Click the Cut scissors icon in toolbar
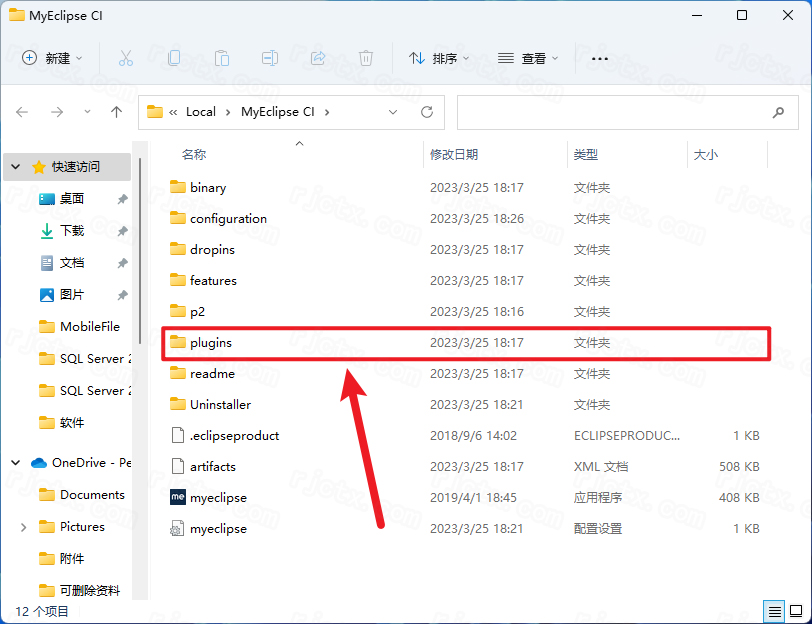812x624 pixels. [125, 58]
